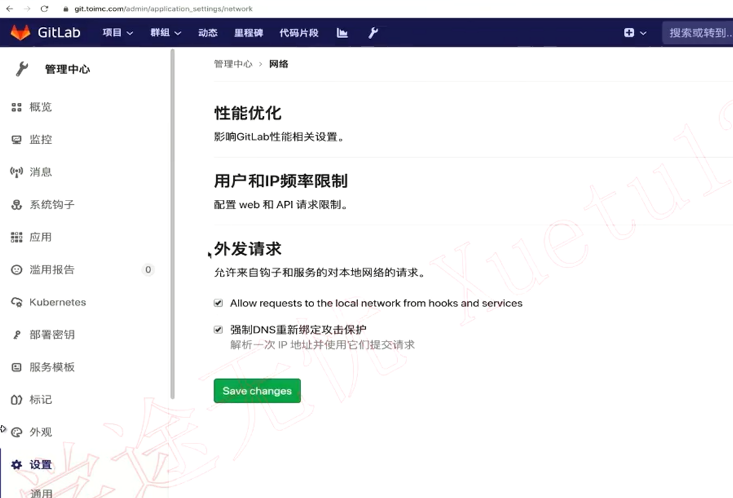
Task: Click 管理中心 breadcrumb link
Action: click(233, 64)
